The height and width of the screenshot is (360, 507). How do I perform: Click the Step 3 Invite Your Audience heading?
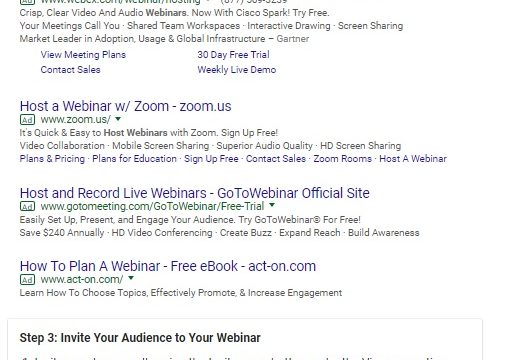[140, 338]
